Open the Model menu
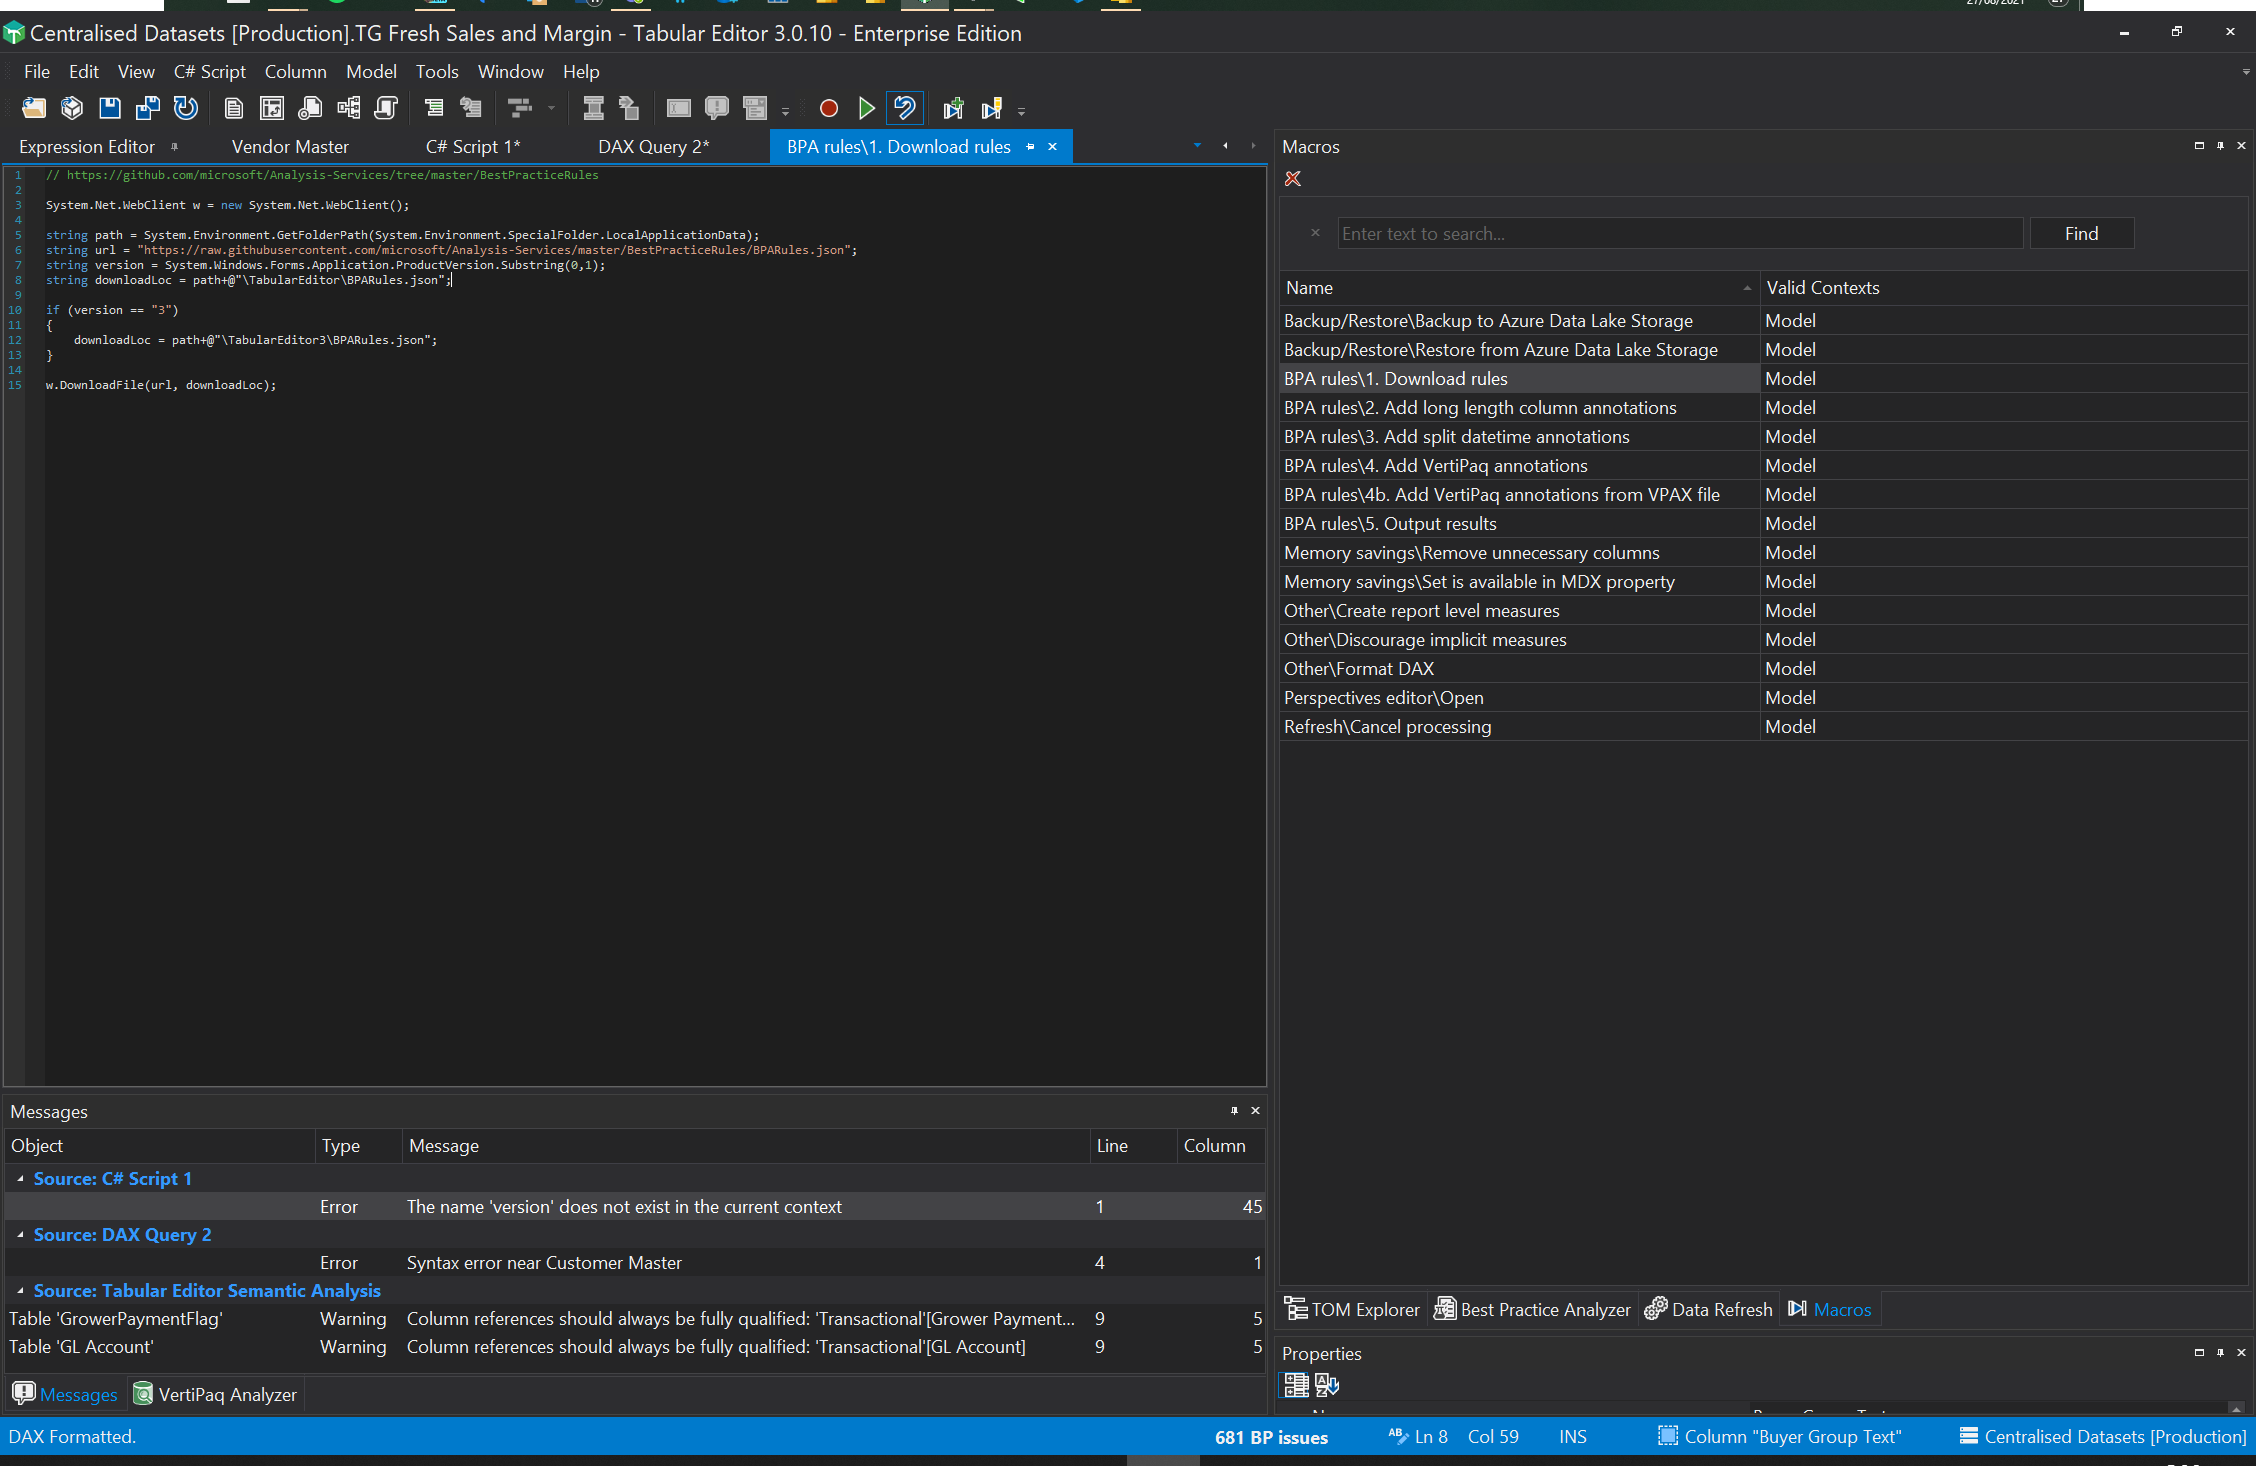2256x1466 pixels. point(371,71)
